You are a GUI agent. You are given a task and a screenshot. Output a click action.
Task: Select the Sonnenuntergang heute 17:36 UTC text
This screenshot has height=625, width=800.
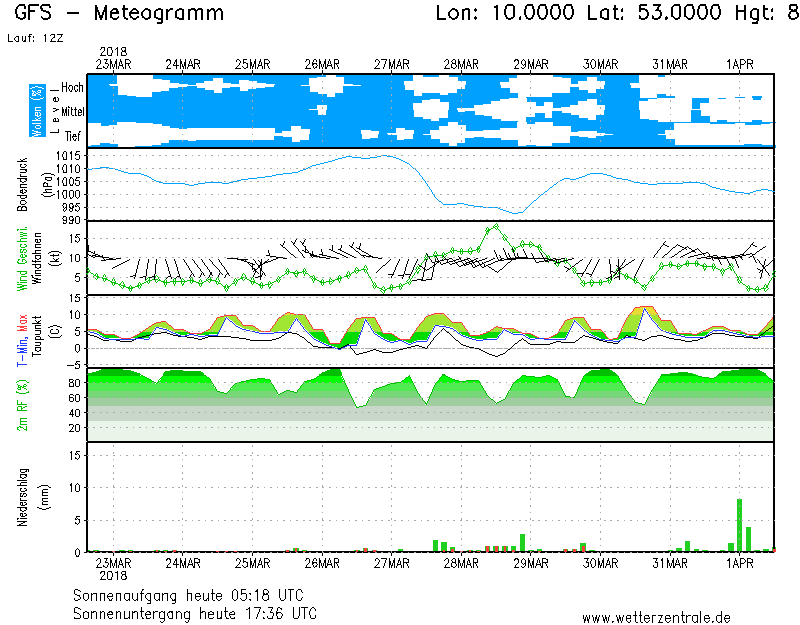[195, 612]
